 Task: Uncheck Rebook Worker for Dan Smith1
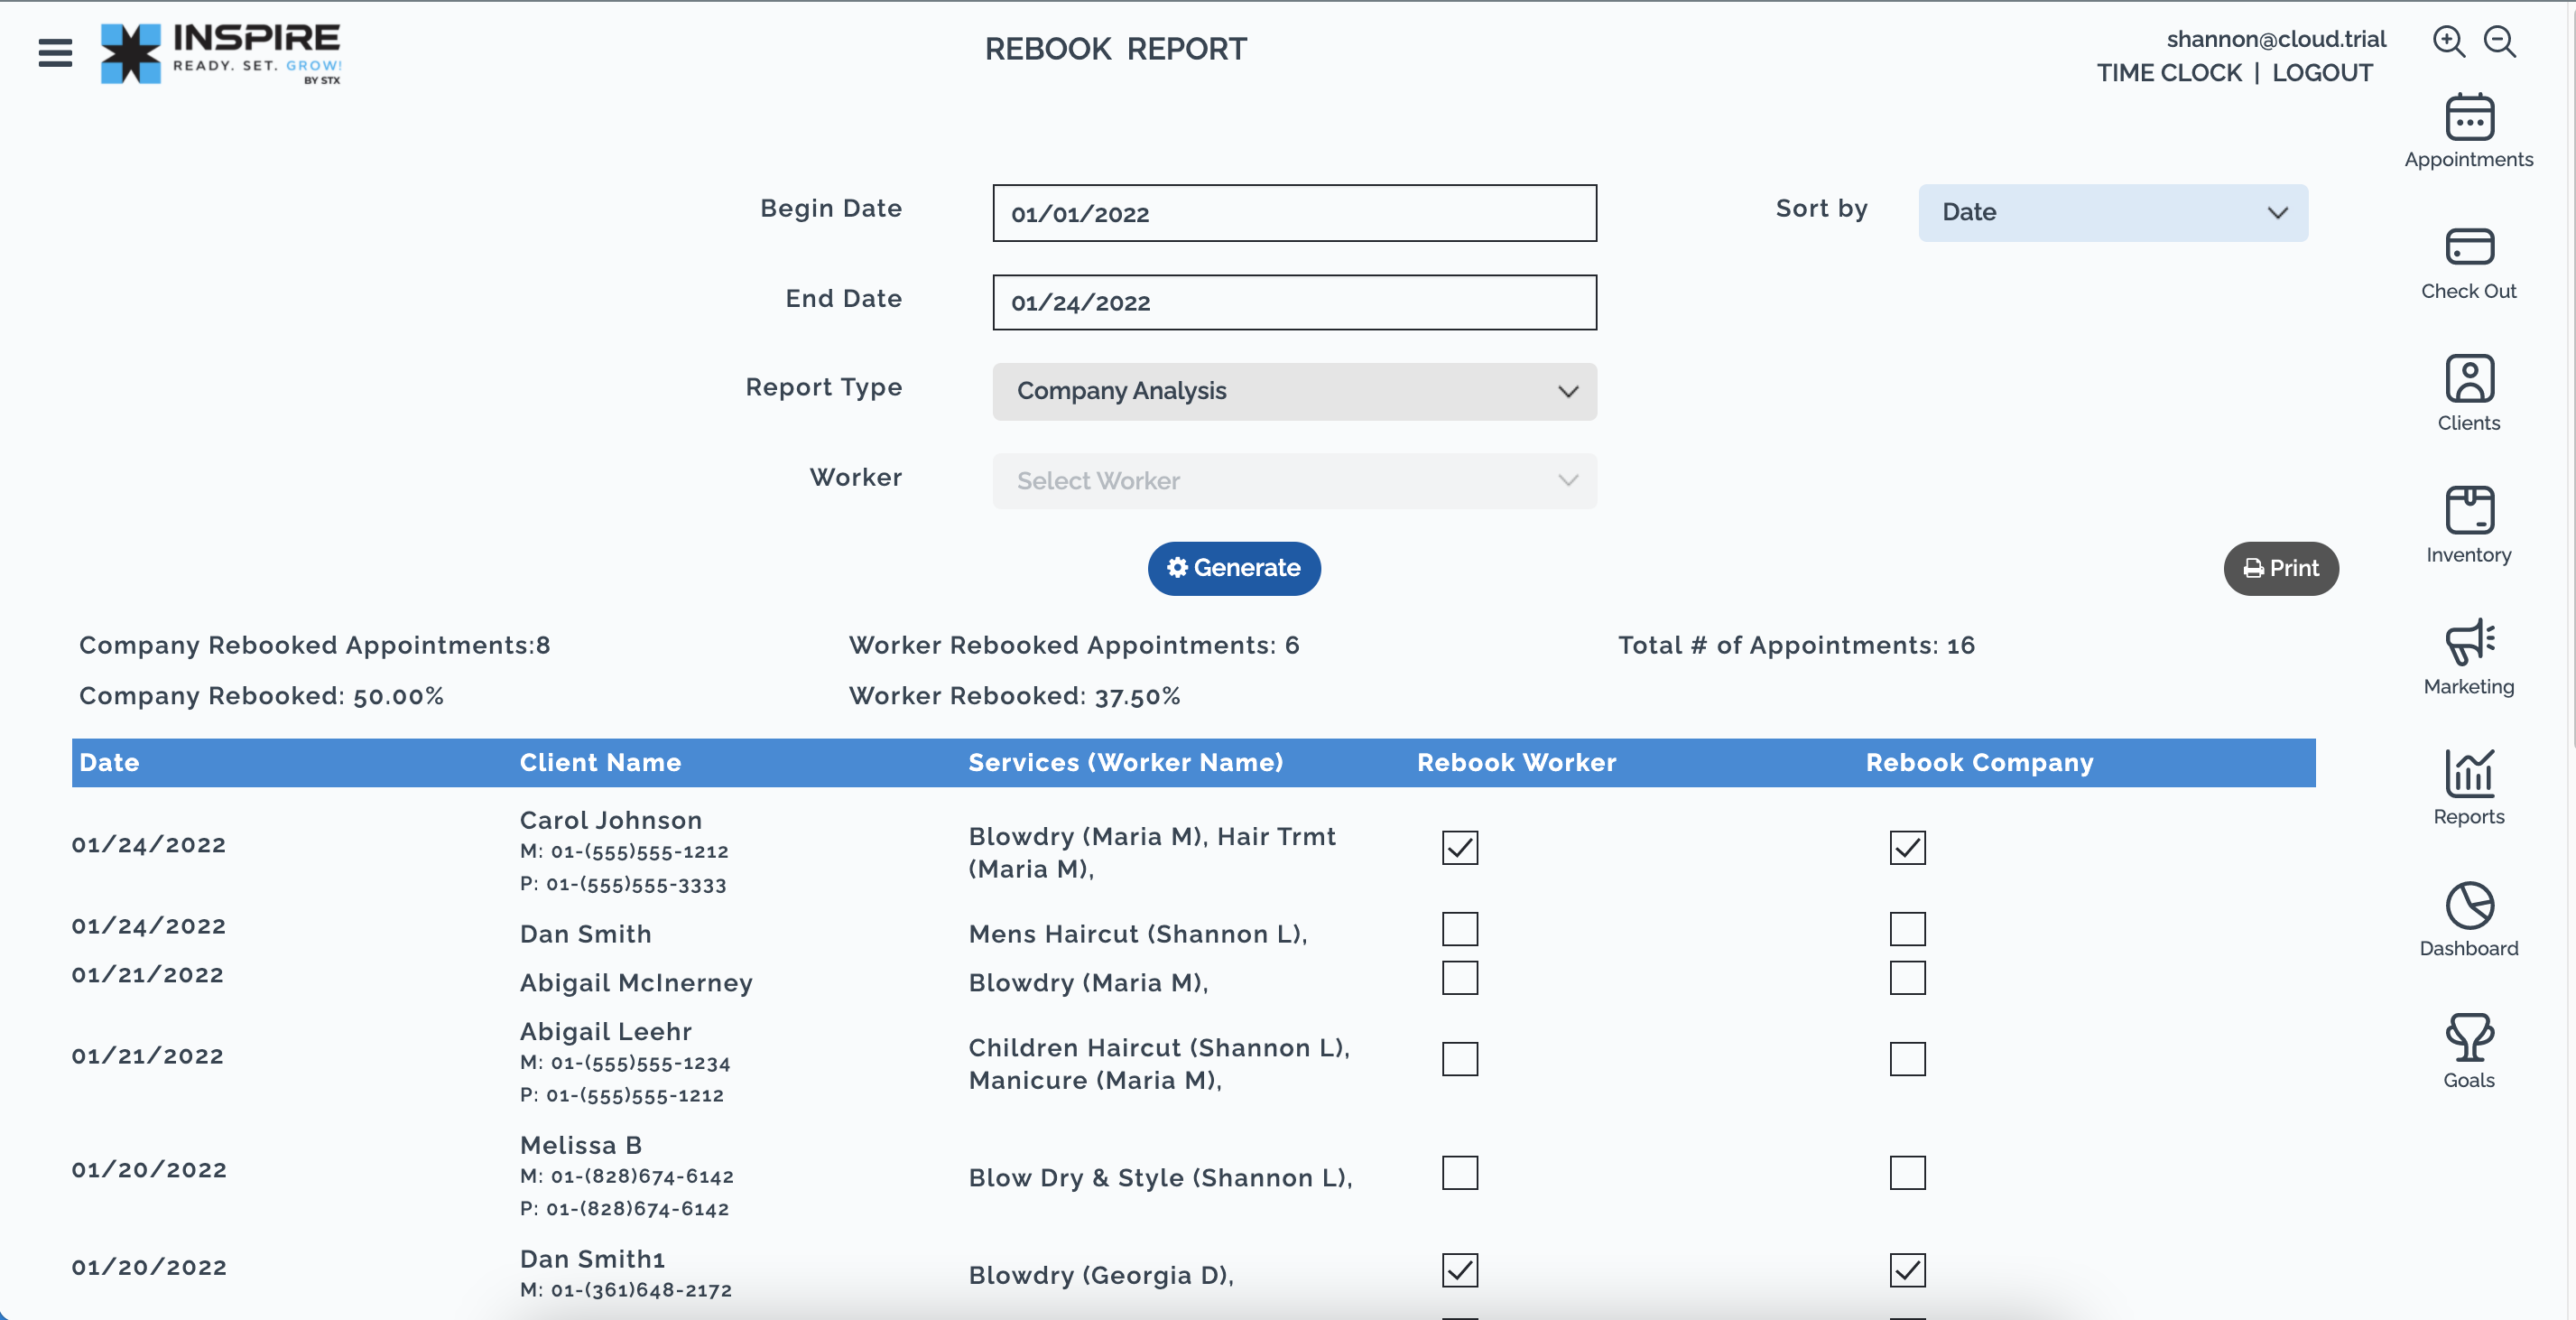pos(1460,1270)
